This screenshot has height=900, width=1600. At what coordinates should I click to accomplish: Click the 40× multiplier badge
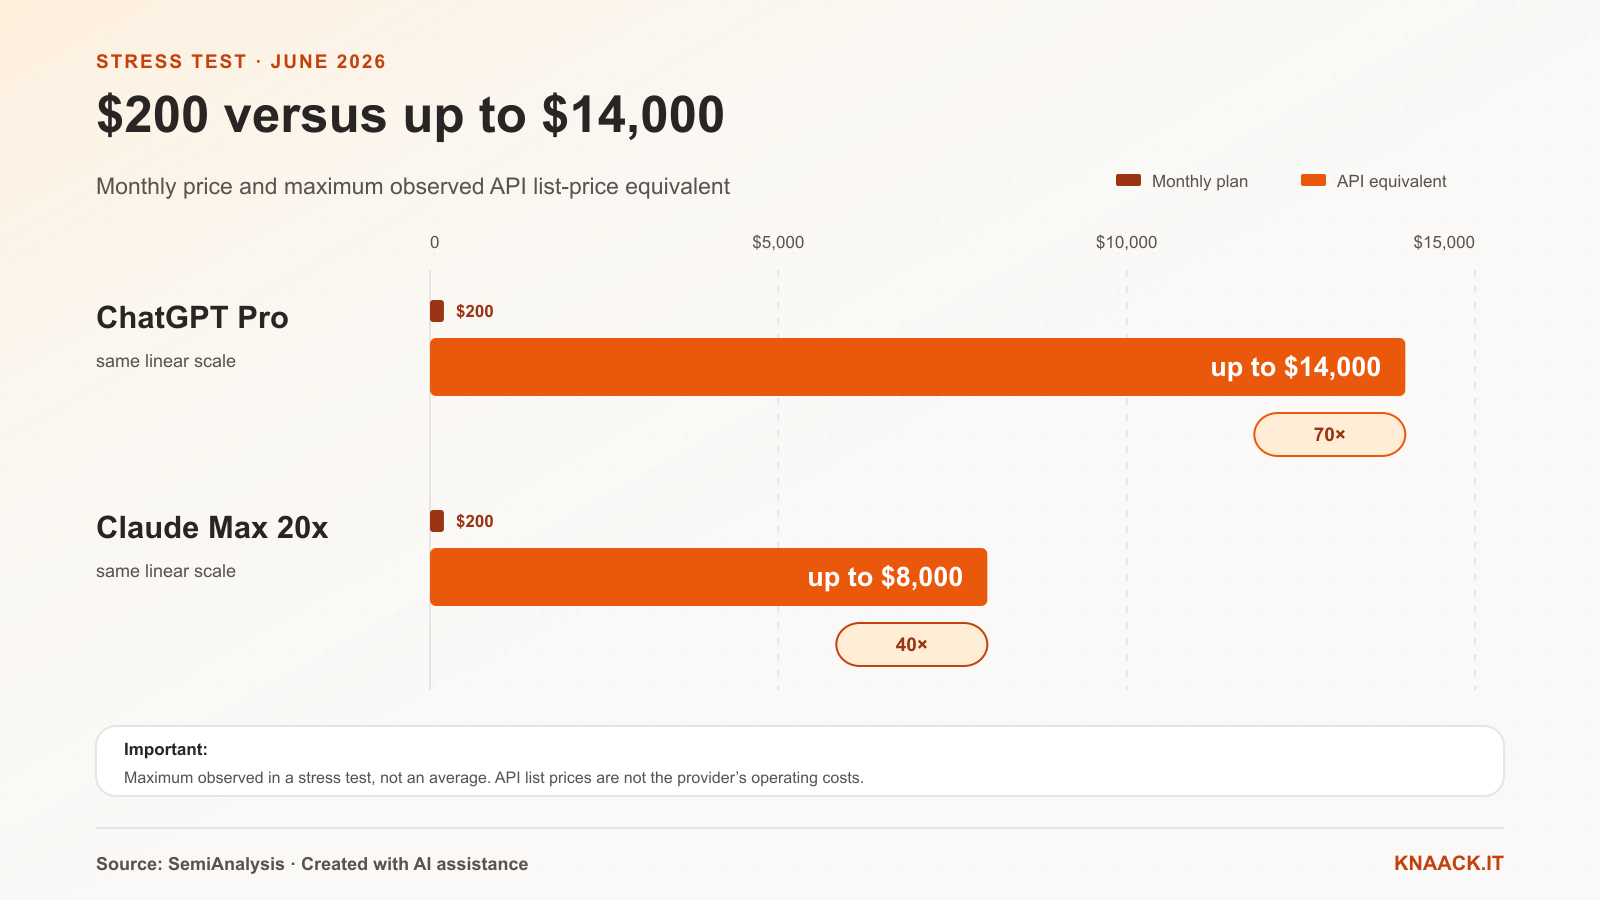911,644
